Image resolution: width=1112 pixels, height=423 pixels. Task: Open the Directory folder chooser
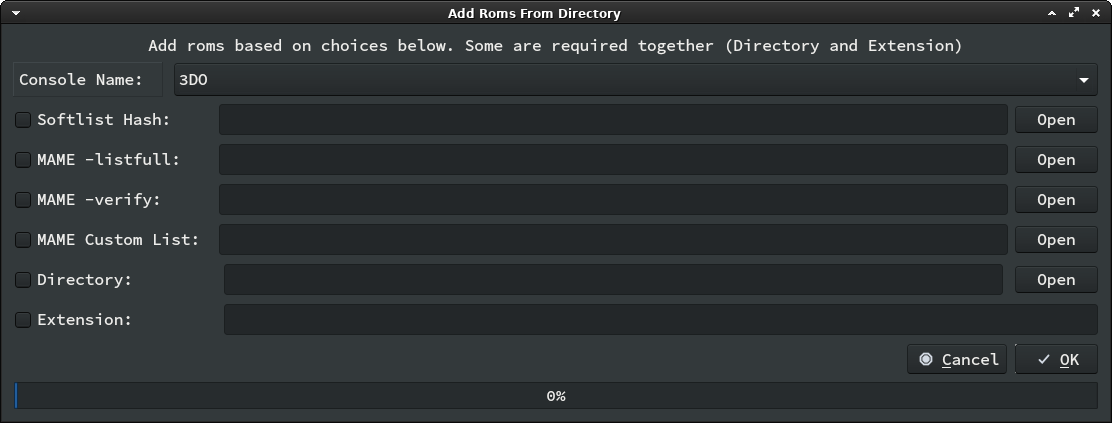point(1055,280)
